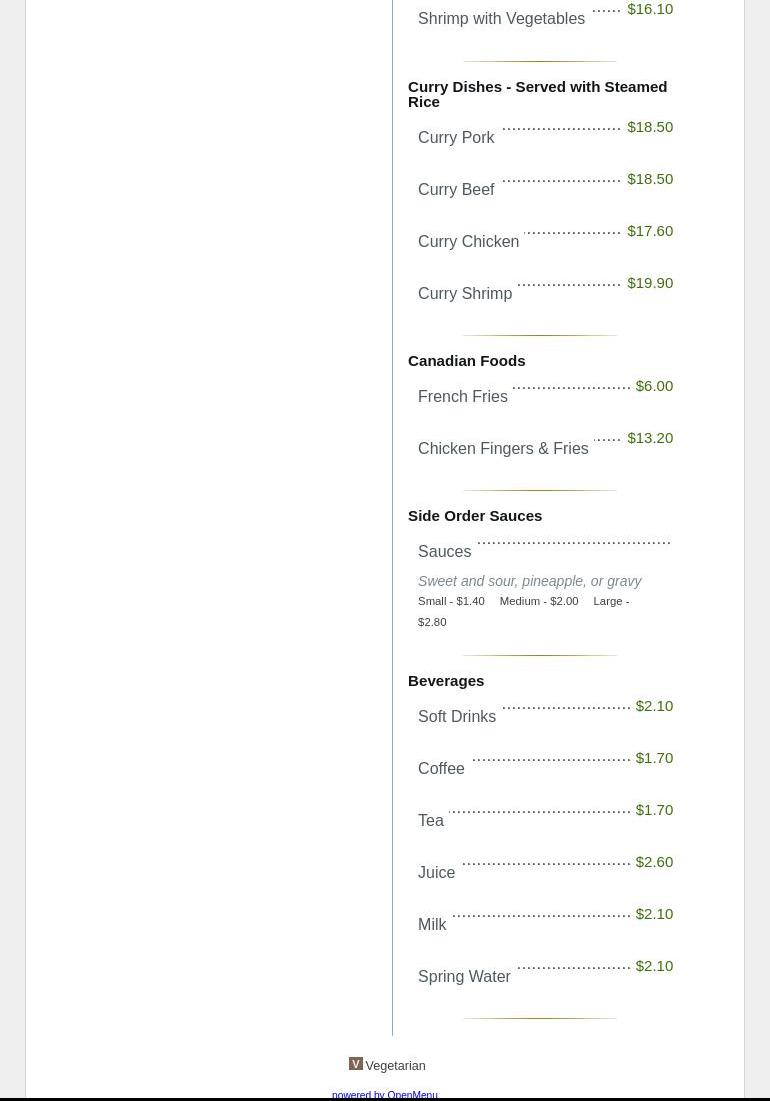Select the Juice menu item
This screenshot has height=1101, width=770.
point(436,873)
